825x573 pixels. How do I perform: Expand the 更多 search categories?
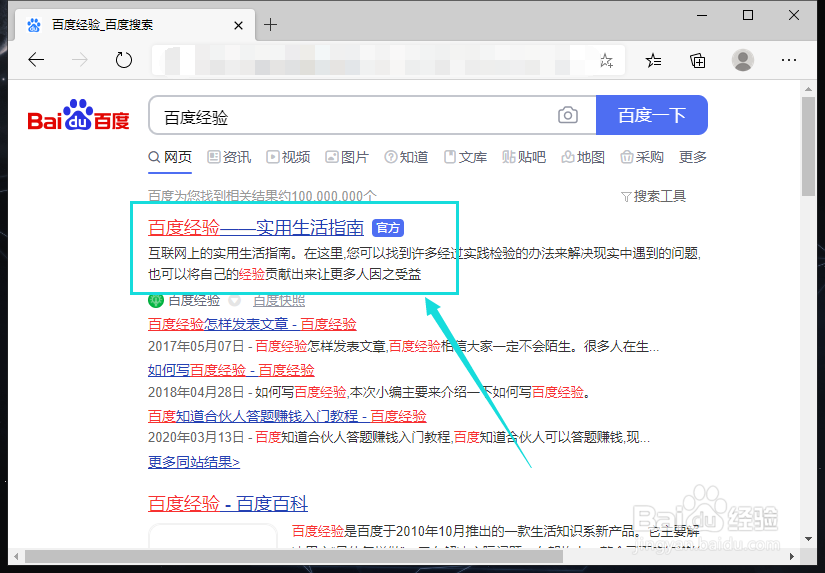[x=692, y=157]
